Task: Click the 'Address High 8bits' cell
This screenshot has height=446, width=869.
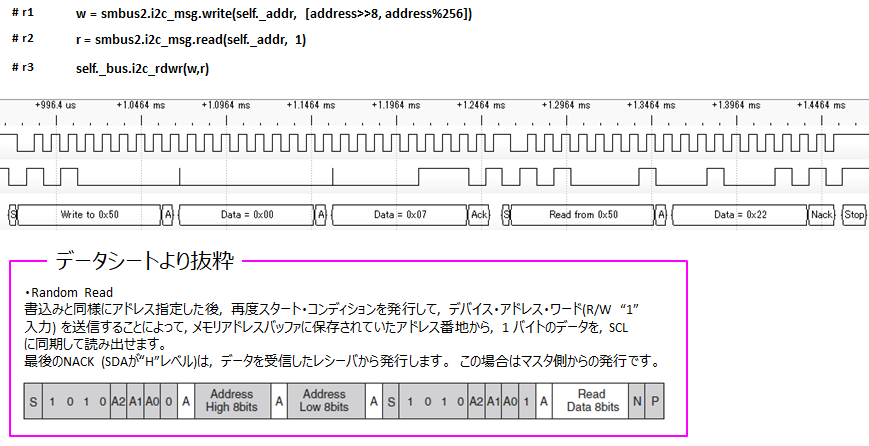Action: click(232, 401)
